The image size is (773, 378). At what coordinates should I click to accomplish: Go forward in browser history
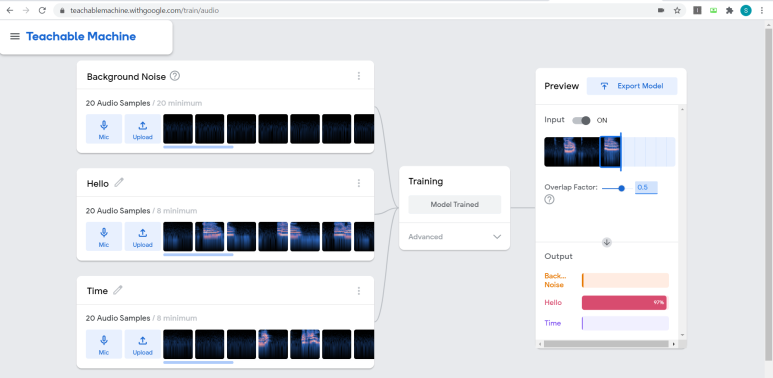coord(26,10)
